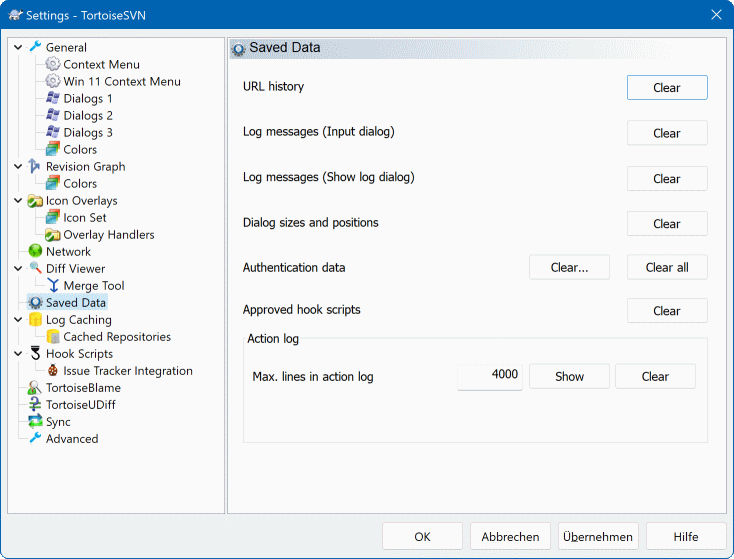The width and height of the screenshot is (734, 559).
Task: Collapse the Icon Overlays node
Action: click(18, 200)
